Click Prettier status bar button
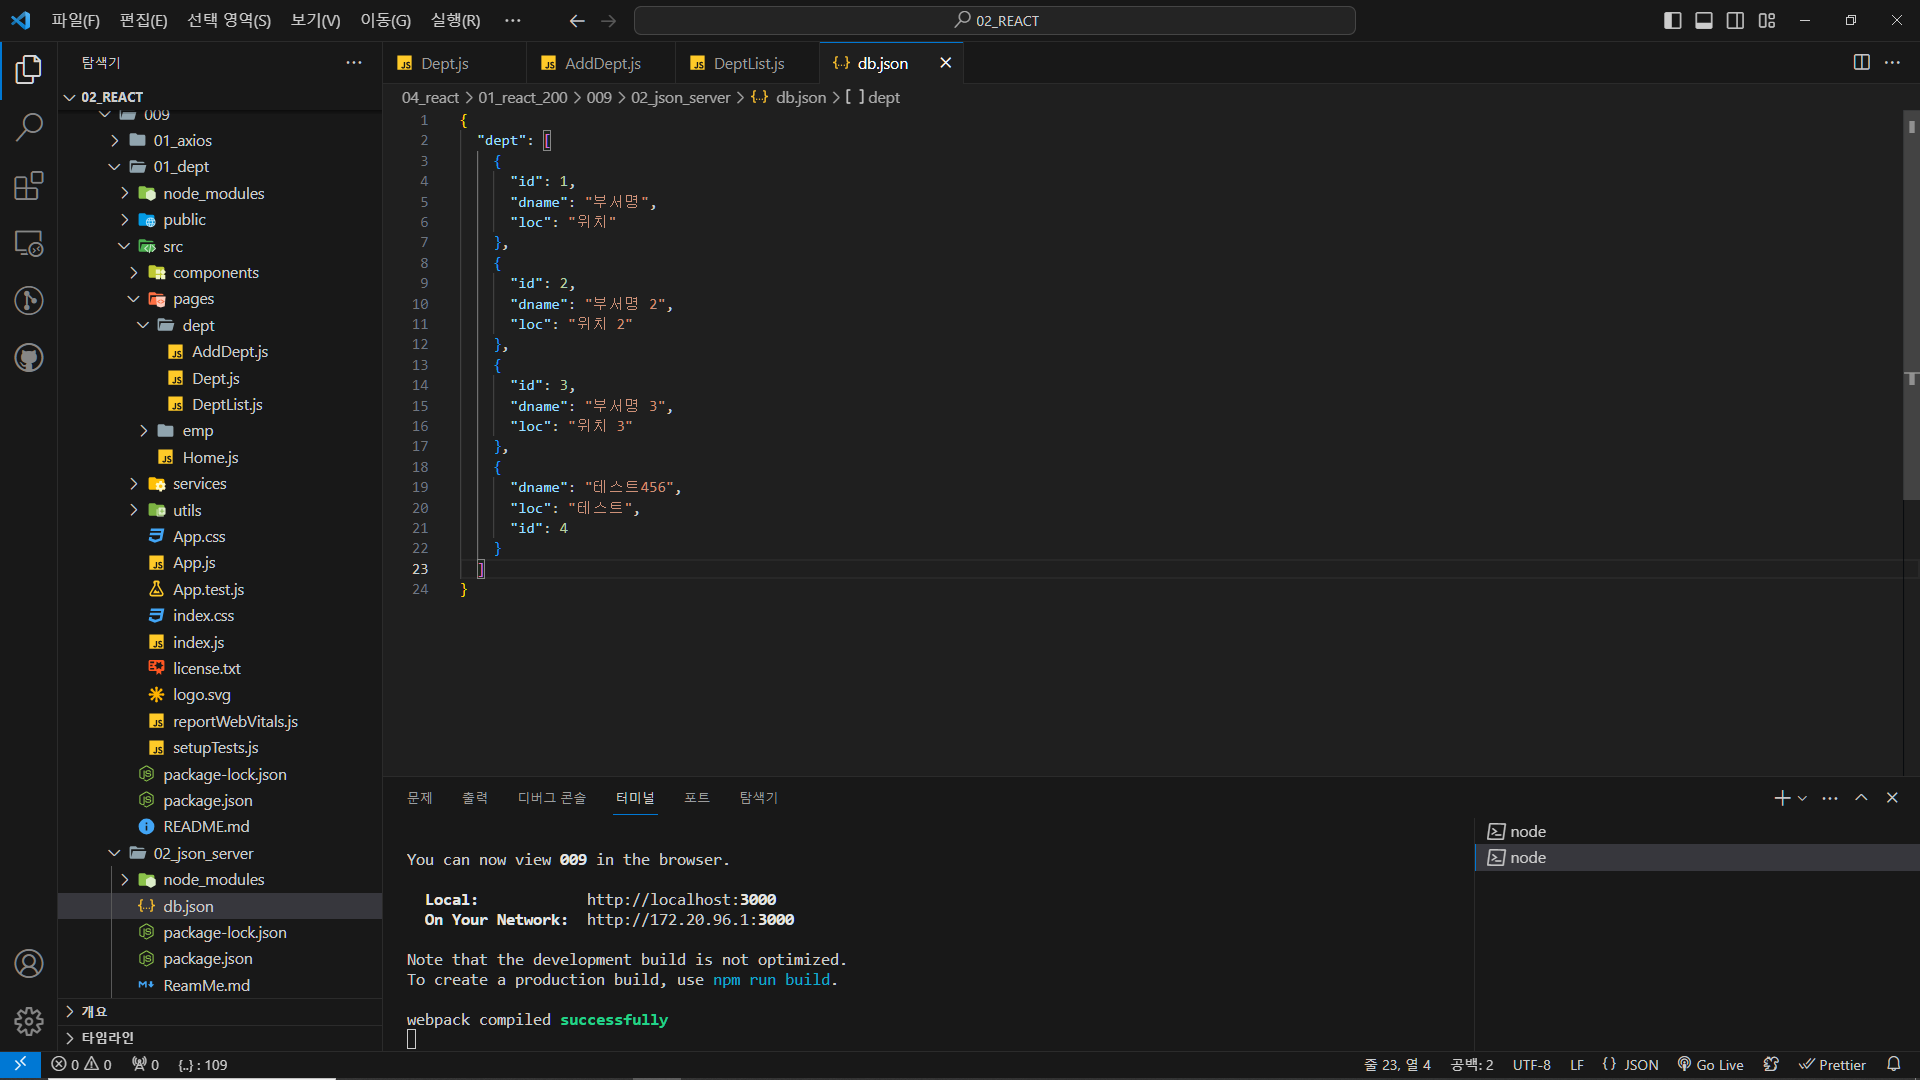This screenshot has height=1080, width=1920. tap(1832, 1065)
